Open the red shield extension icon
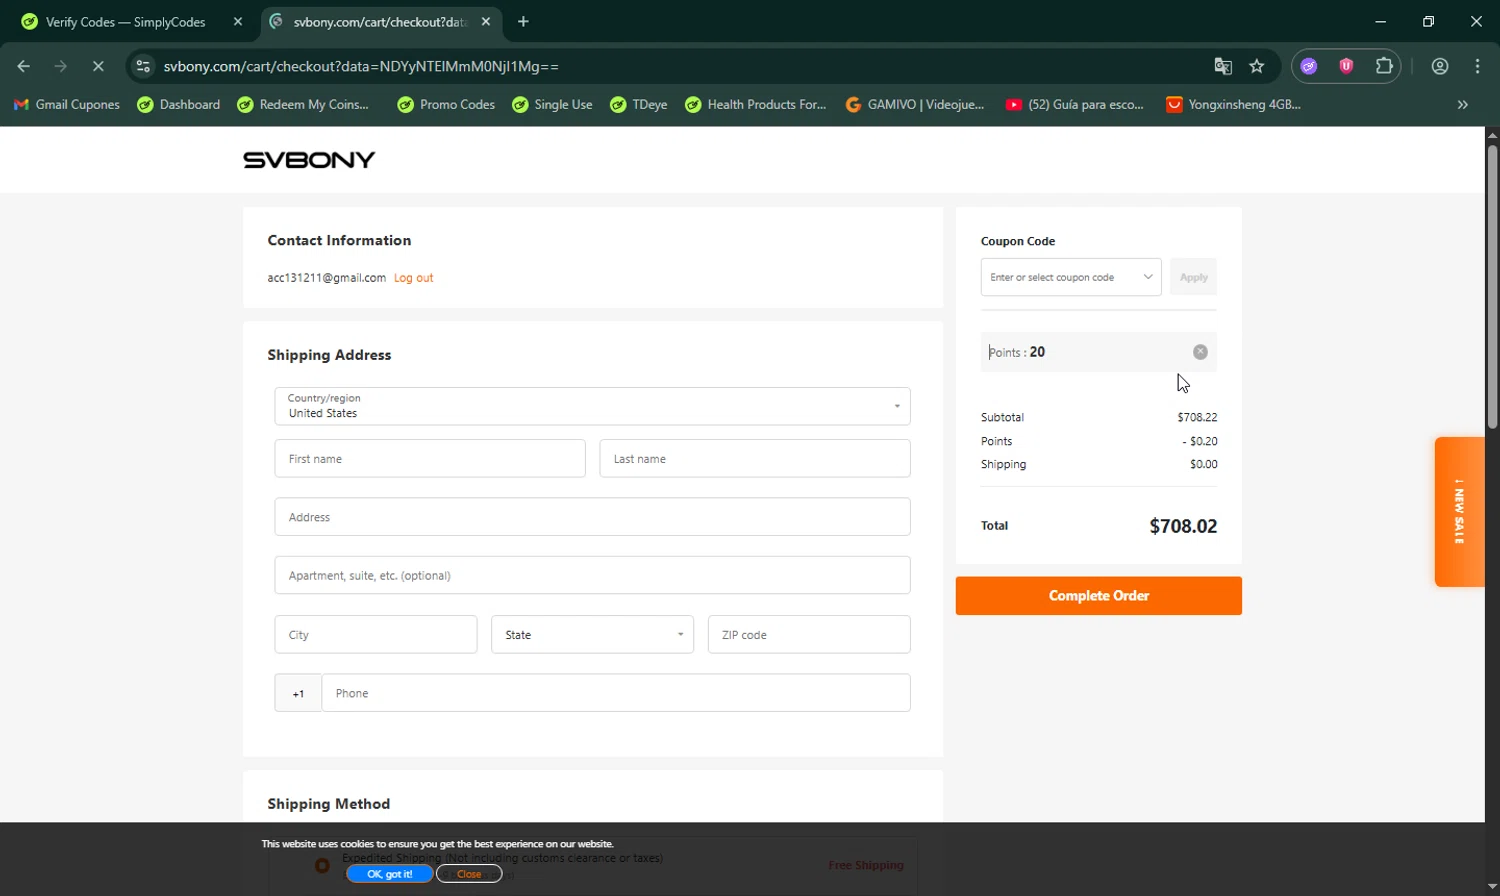 [1346, 66]
